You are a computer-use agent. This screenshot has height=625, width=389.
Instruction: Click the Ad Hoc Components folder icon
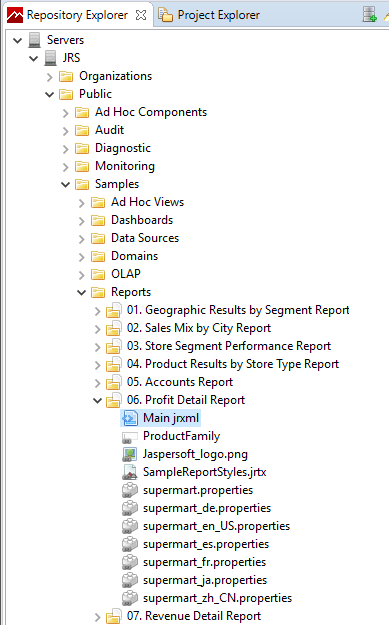coord(82,112)
